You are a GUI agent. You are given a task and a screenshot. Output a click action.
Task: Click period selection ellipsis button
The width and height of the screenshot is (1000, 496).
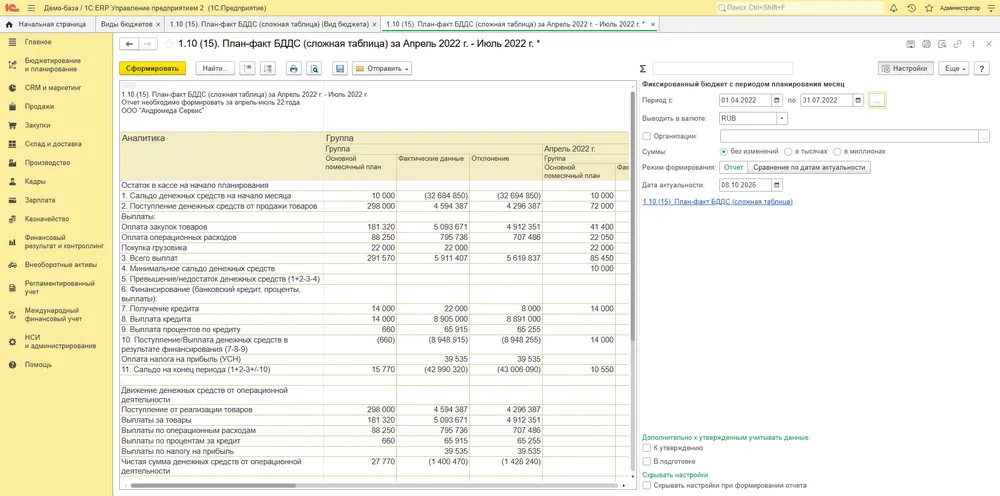(877, 101)
